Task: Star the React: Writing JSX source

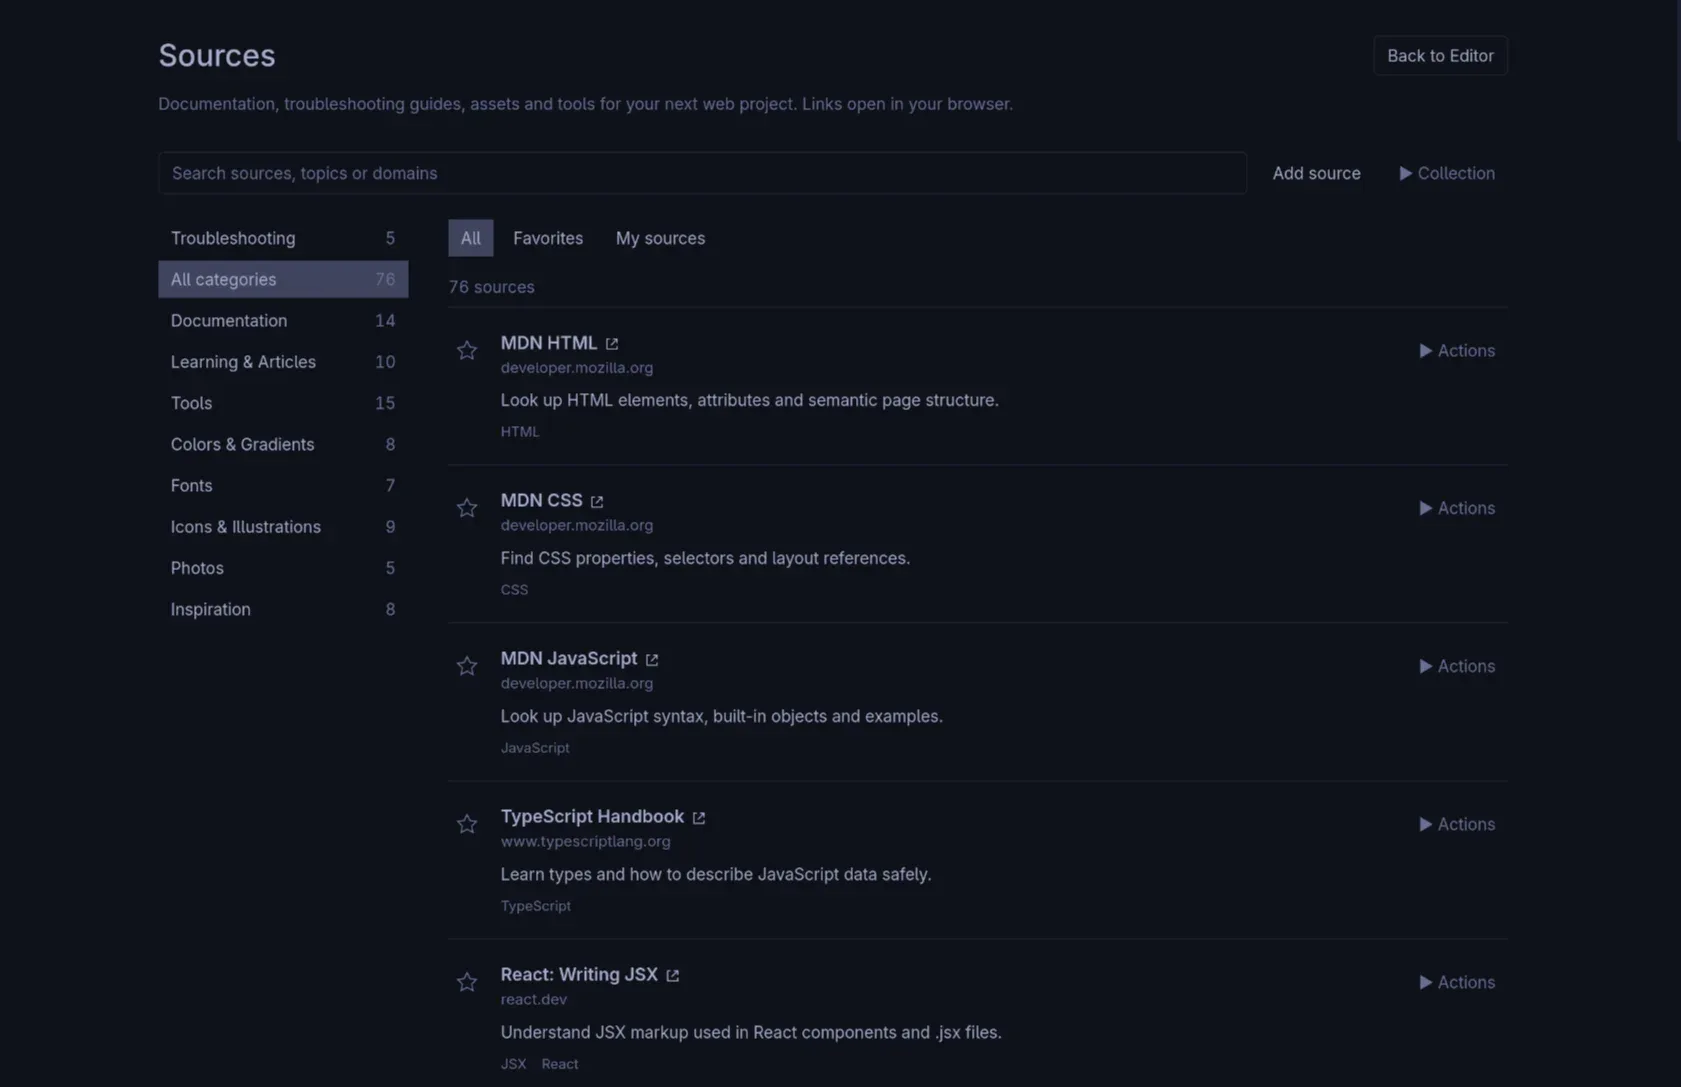Action: click(467, 982)
